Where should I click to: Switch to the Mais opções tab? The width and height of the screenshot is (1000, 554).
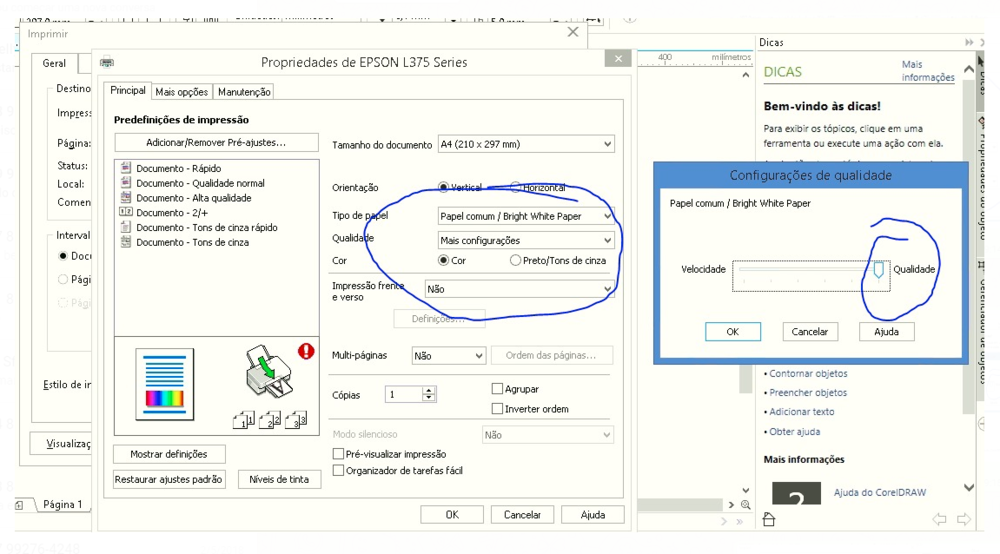(x=182, y=92)
